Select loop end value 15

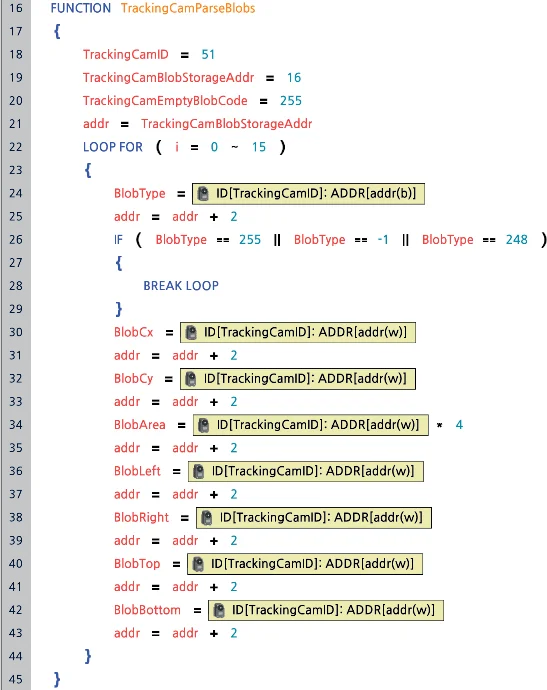tap(259, 147)
